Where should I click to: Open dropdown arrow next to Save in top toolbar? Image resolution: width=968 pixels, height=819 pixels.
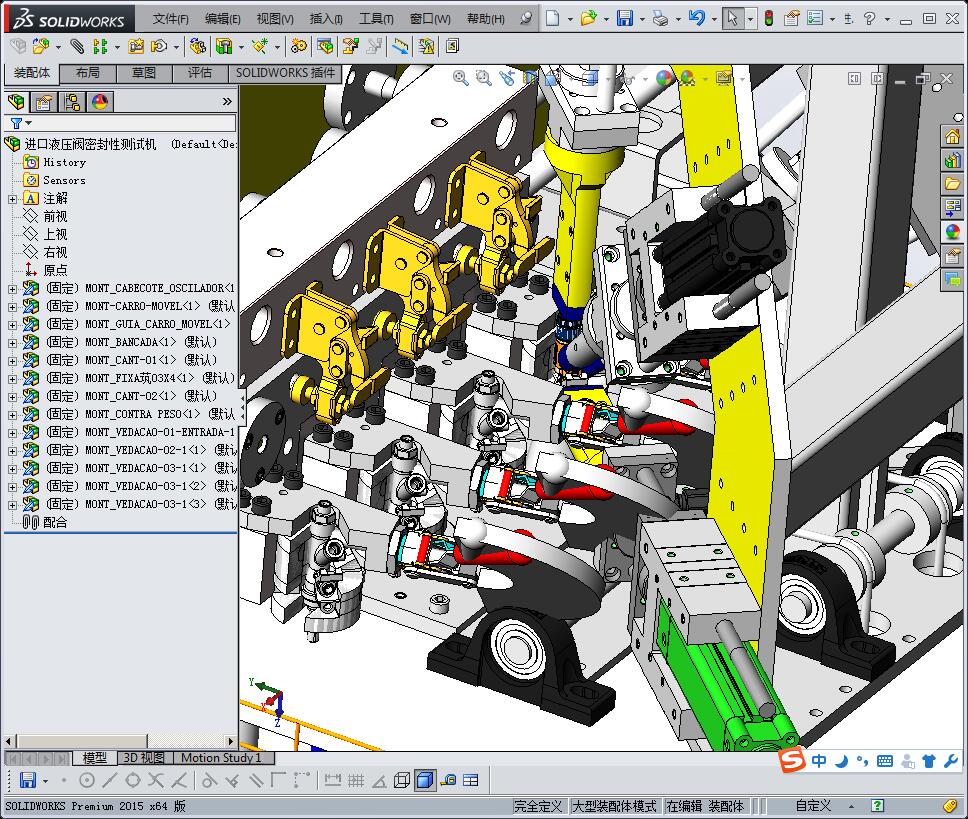click(x=642, y=19)
